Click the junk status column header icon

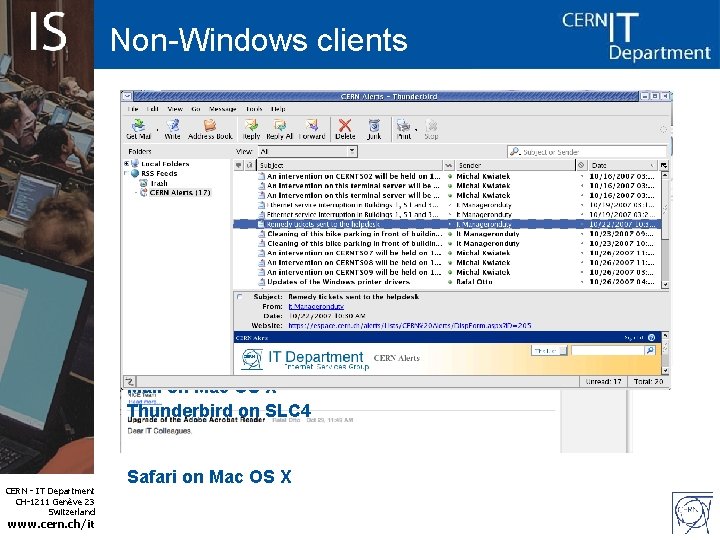click(x=581, y=165)
